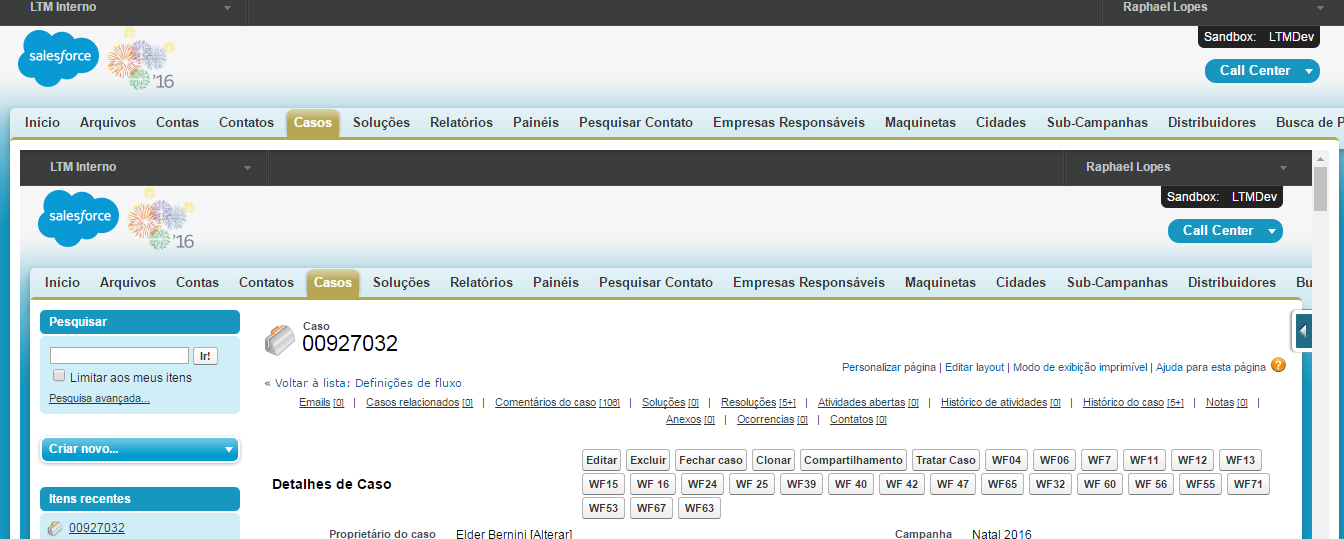Open the inner Sub-Campanhas tab
1344x539 pixels.
[1117, 282]
